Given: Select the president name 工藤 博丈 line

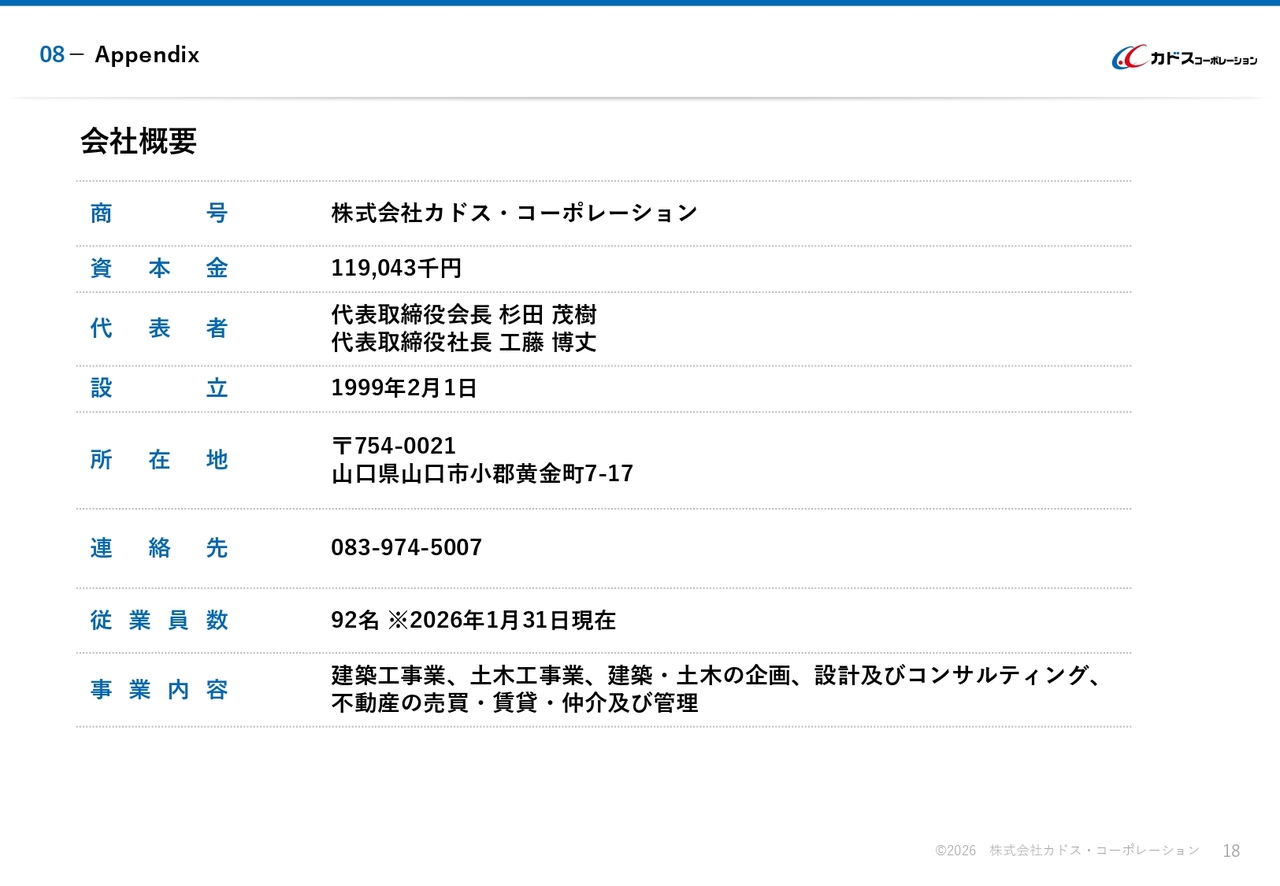Looking at the screenshot, I should click(463, 343).
